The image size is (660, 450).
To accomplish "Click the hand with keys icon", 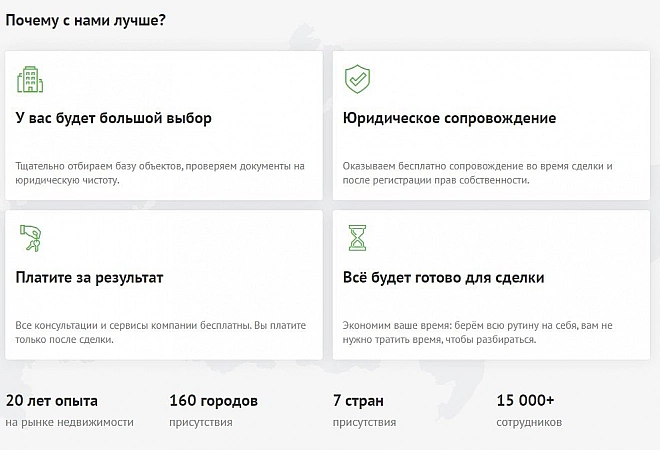I will click(30, 238).
